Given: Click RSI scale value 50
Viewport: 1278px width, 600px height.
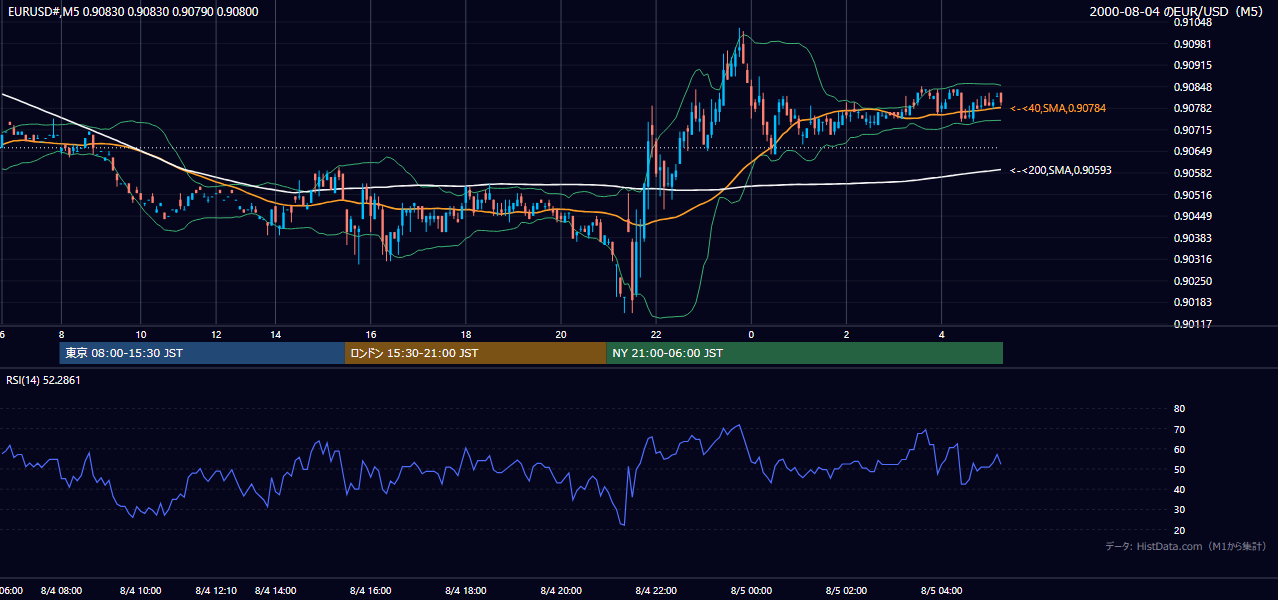Looking at the screenshot, I should [x=1179, y=469].
